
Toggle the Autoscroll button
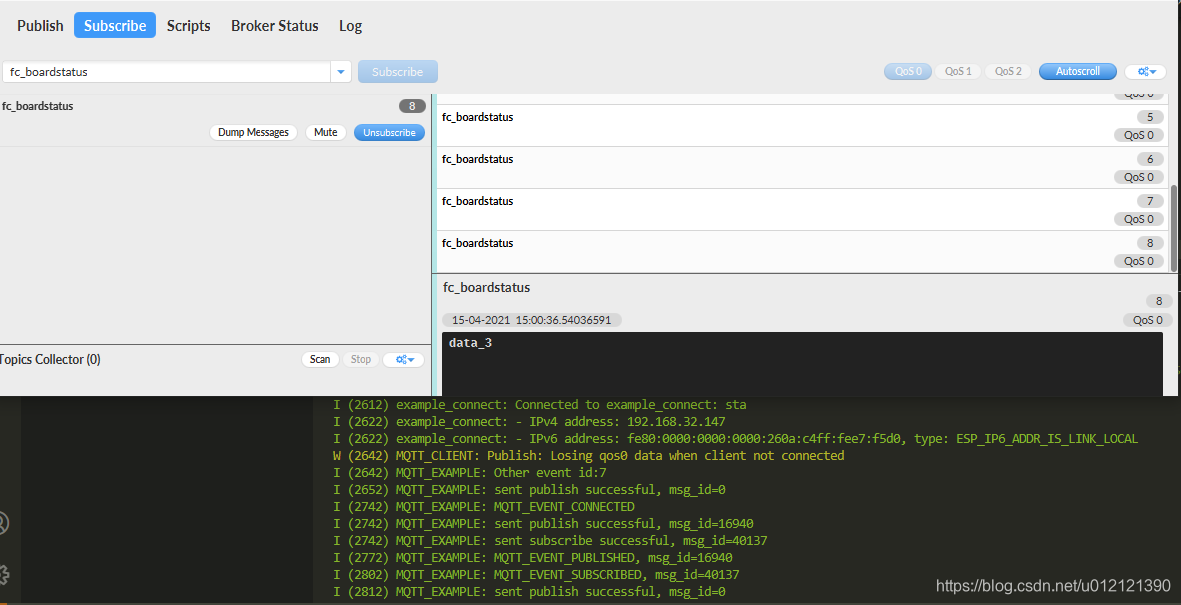1077,72
